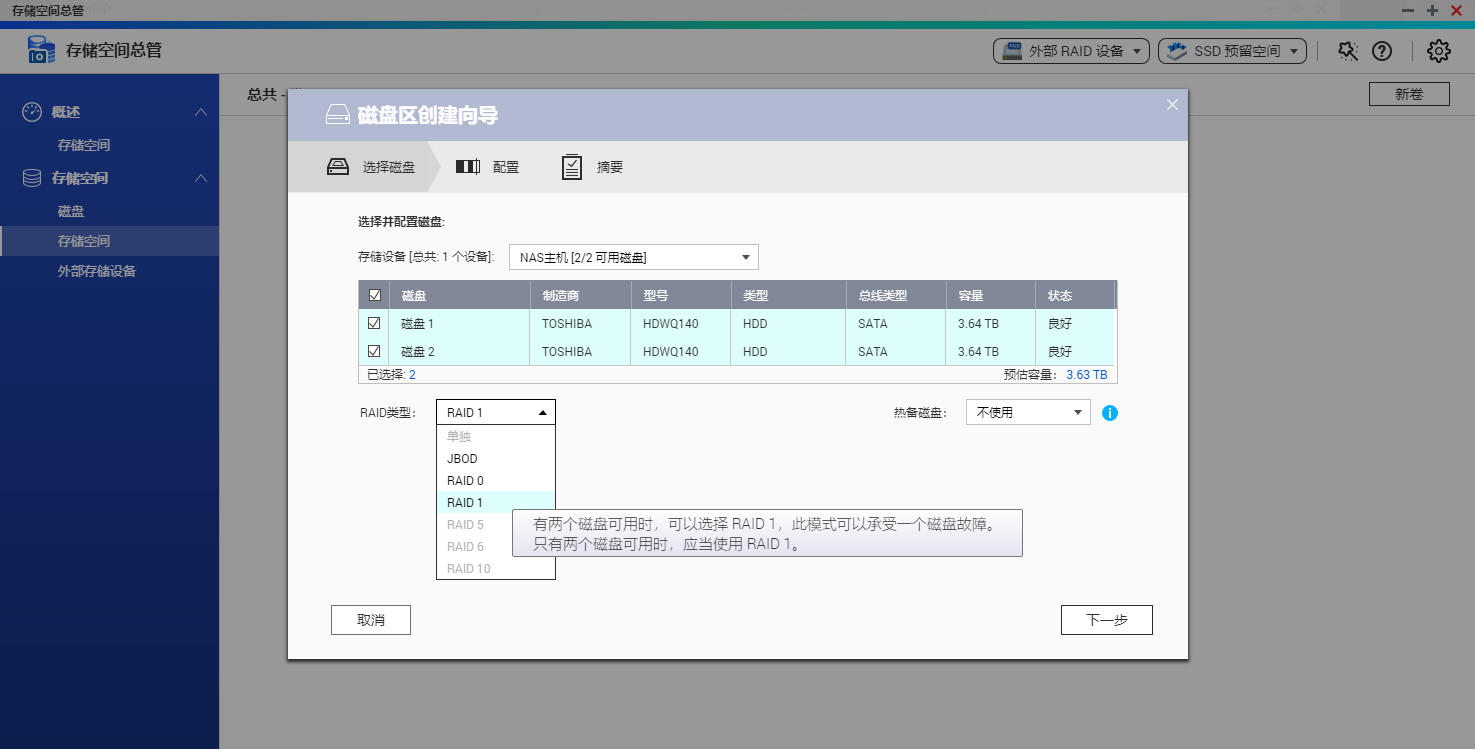The width and height of the screenshot is (1475, 749).
Task: Open the SSD 预留空间 dropdown
Action: (x=1232, y=51)
